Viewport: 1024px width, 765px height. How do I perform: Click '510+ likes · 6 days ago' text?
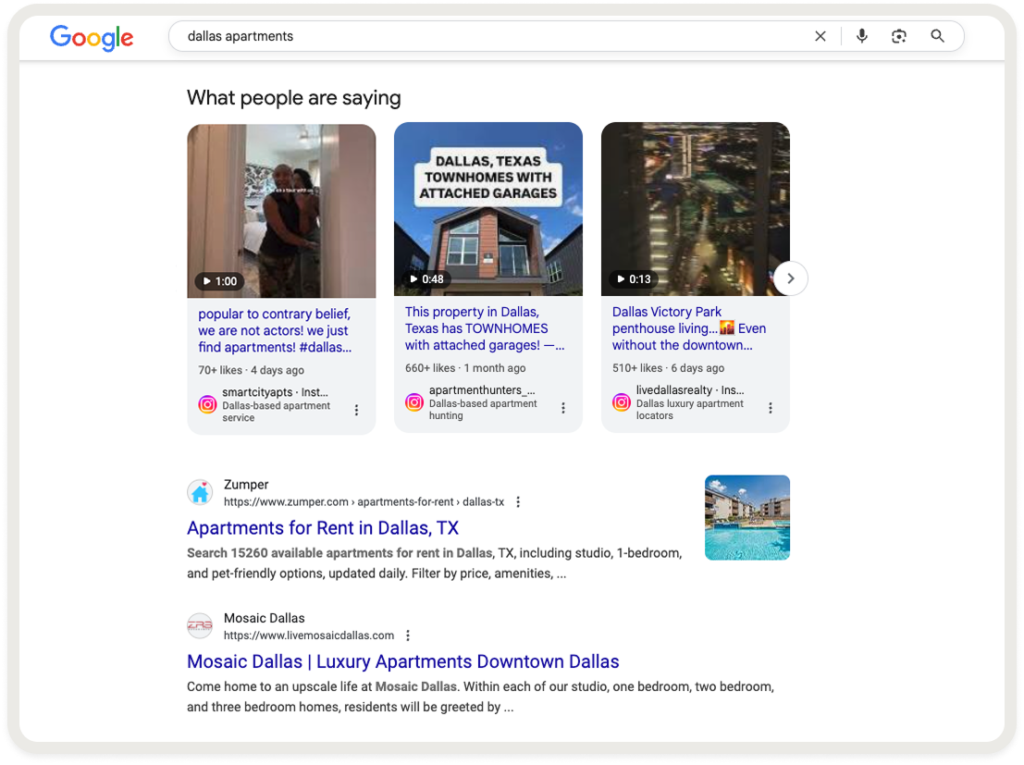pyautogui.click(x=668, y=368)
